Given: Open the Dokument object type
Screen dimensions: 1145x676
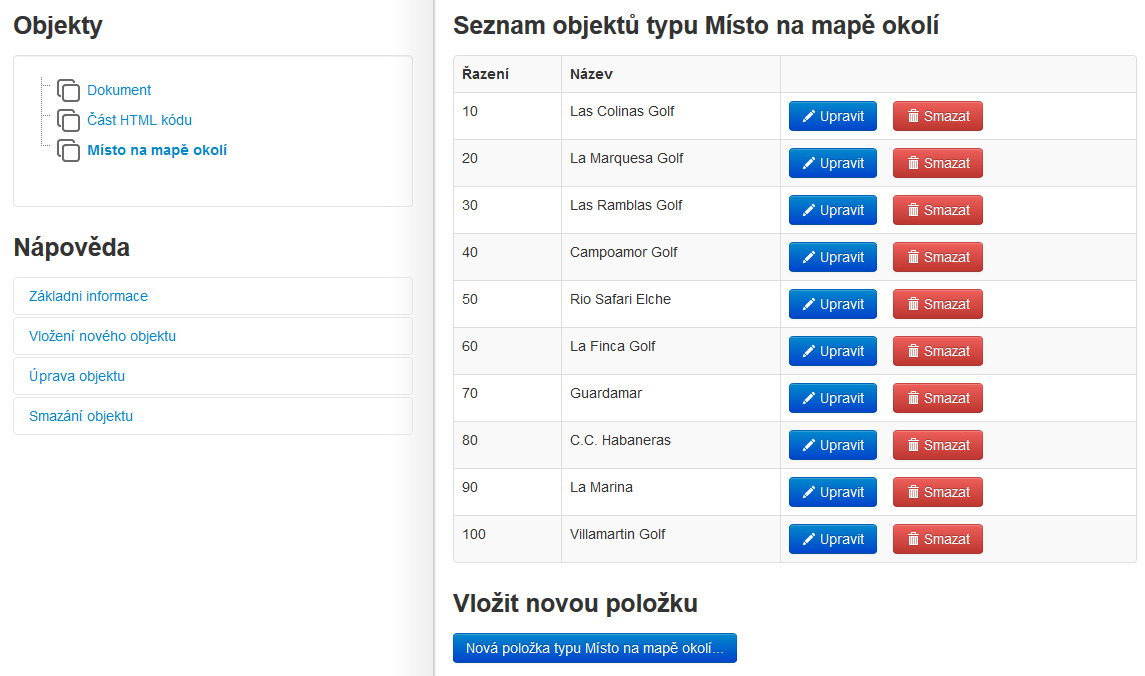Looking at the screenshot, I should [x=119, y=90].
